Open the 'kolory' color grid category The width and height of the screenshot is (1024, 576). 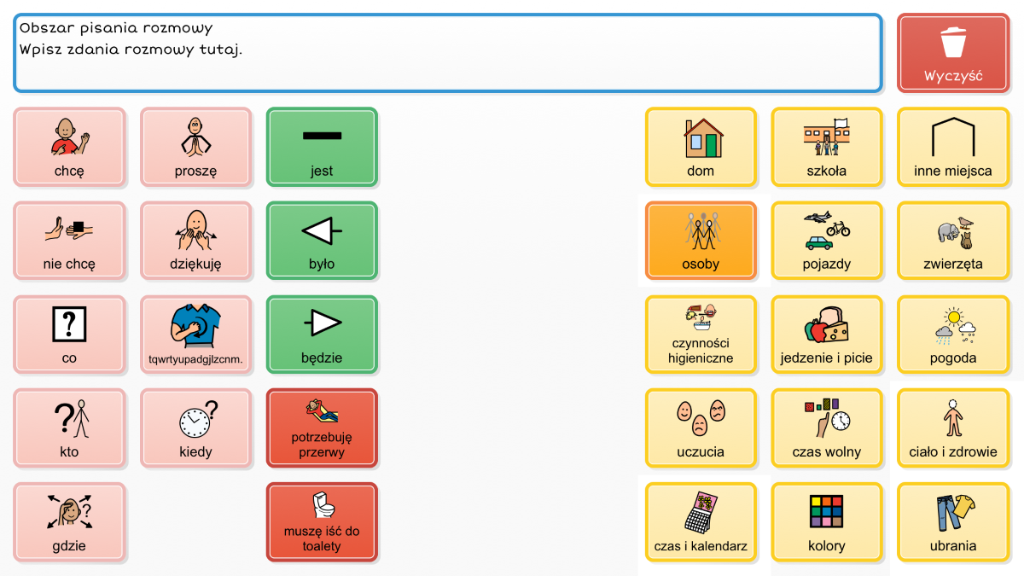(826, 522)
